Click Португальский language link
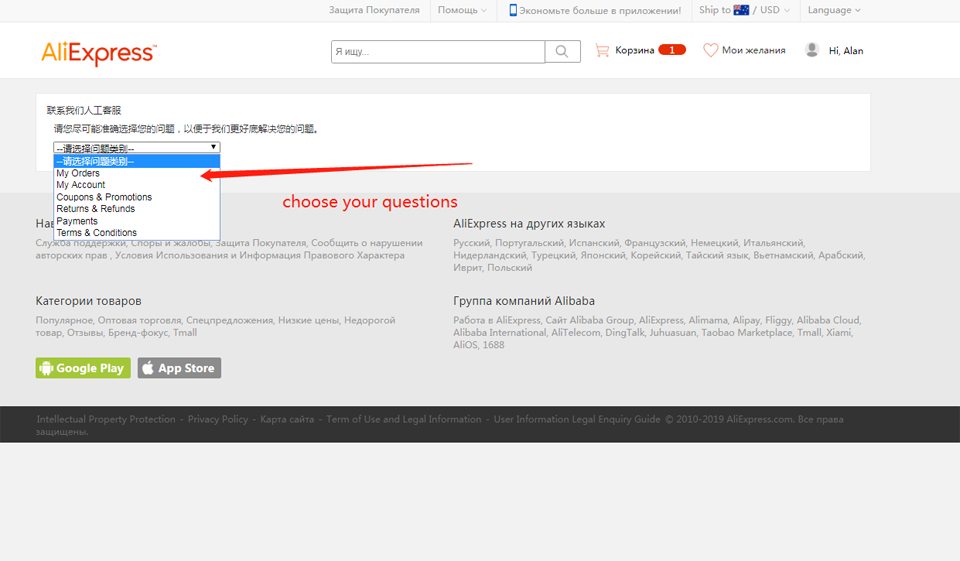This screenshot has width=960, height=561. 529,243
